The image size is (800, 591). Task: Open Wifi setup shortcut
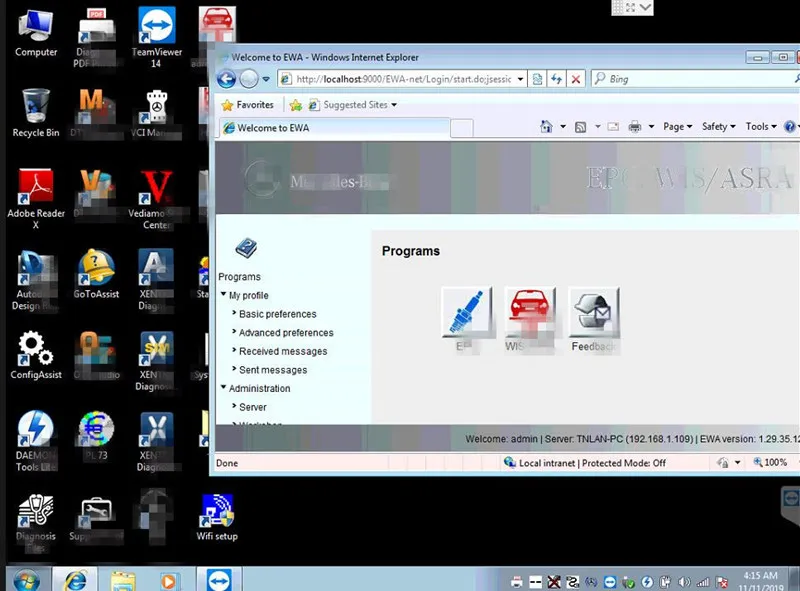pyautogui.click(x=217, y=517)
